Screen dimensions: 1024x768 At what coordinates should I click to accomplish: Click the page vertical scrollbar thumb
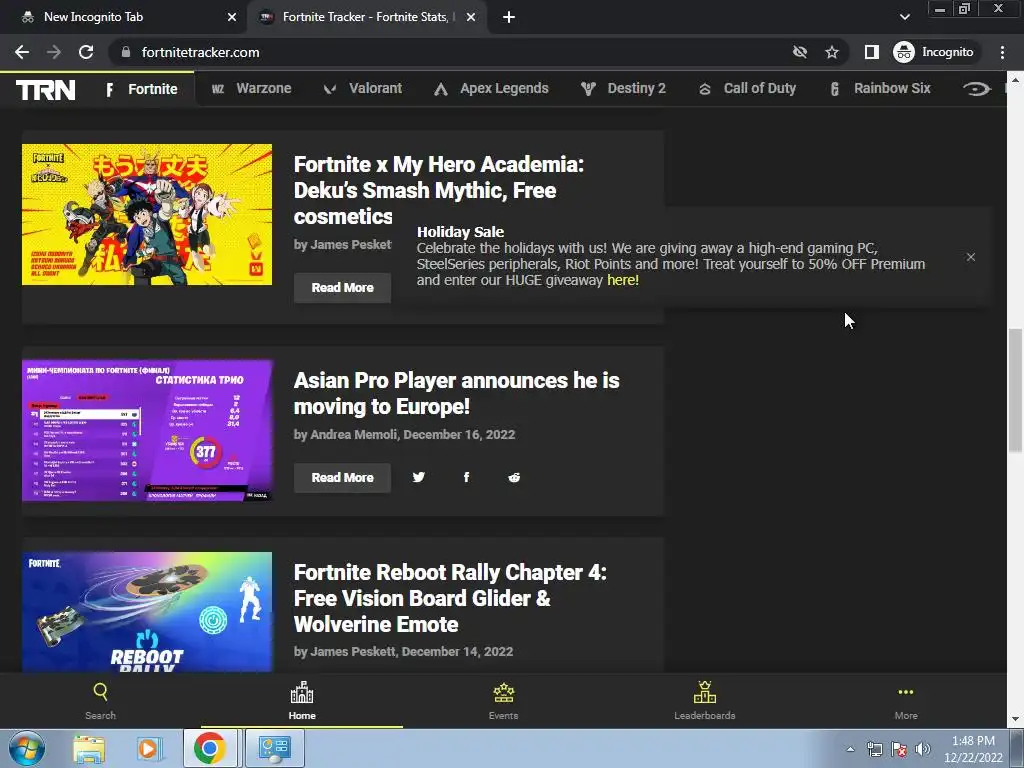point(1015,390)
